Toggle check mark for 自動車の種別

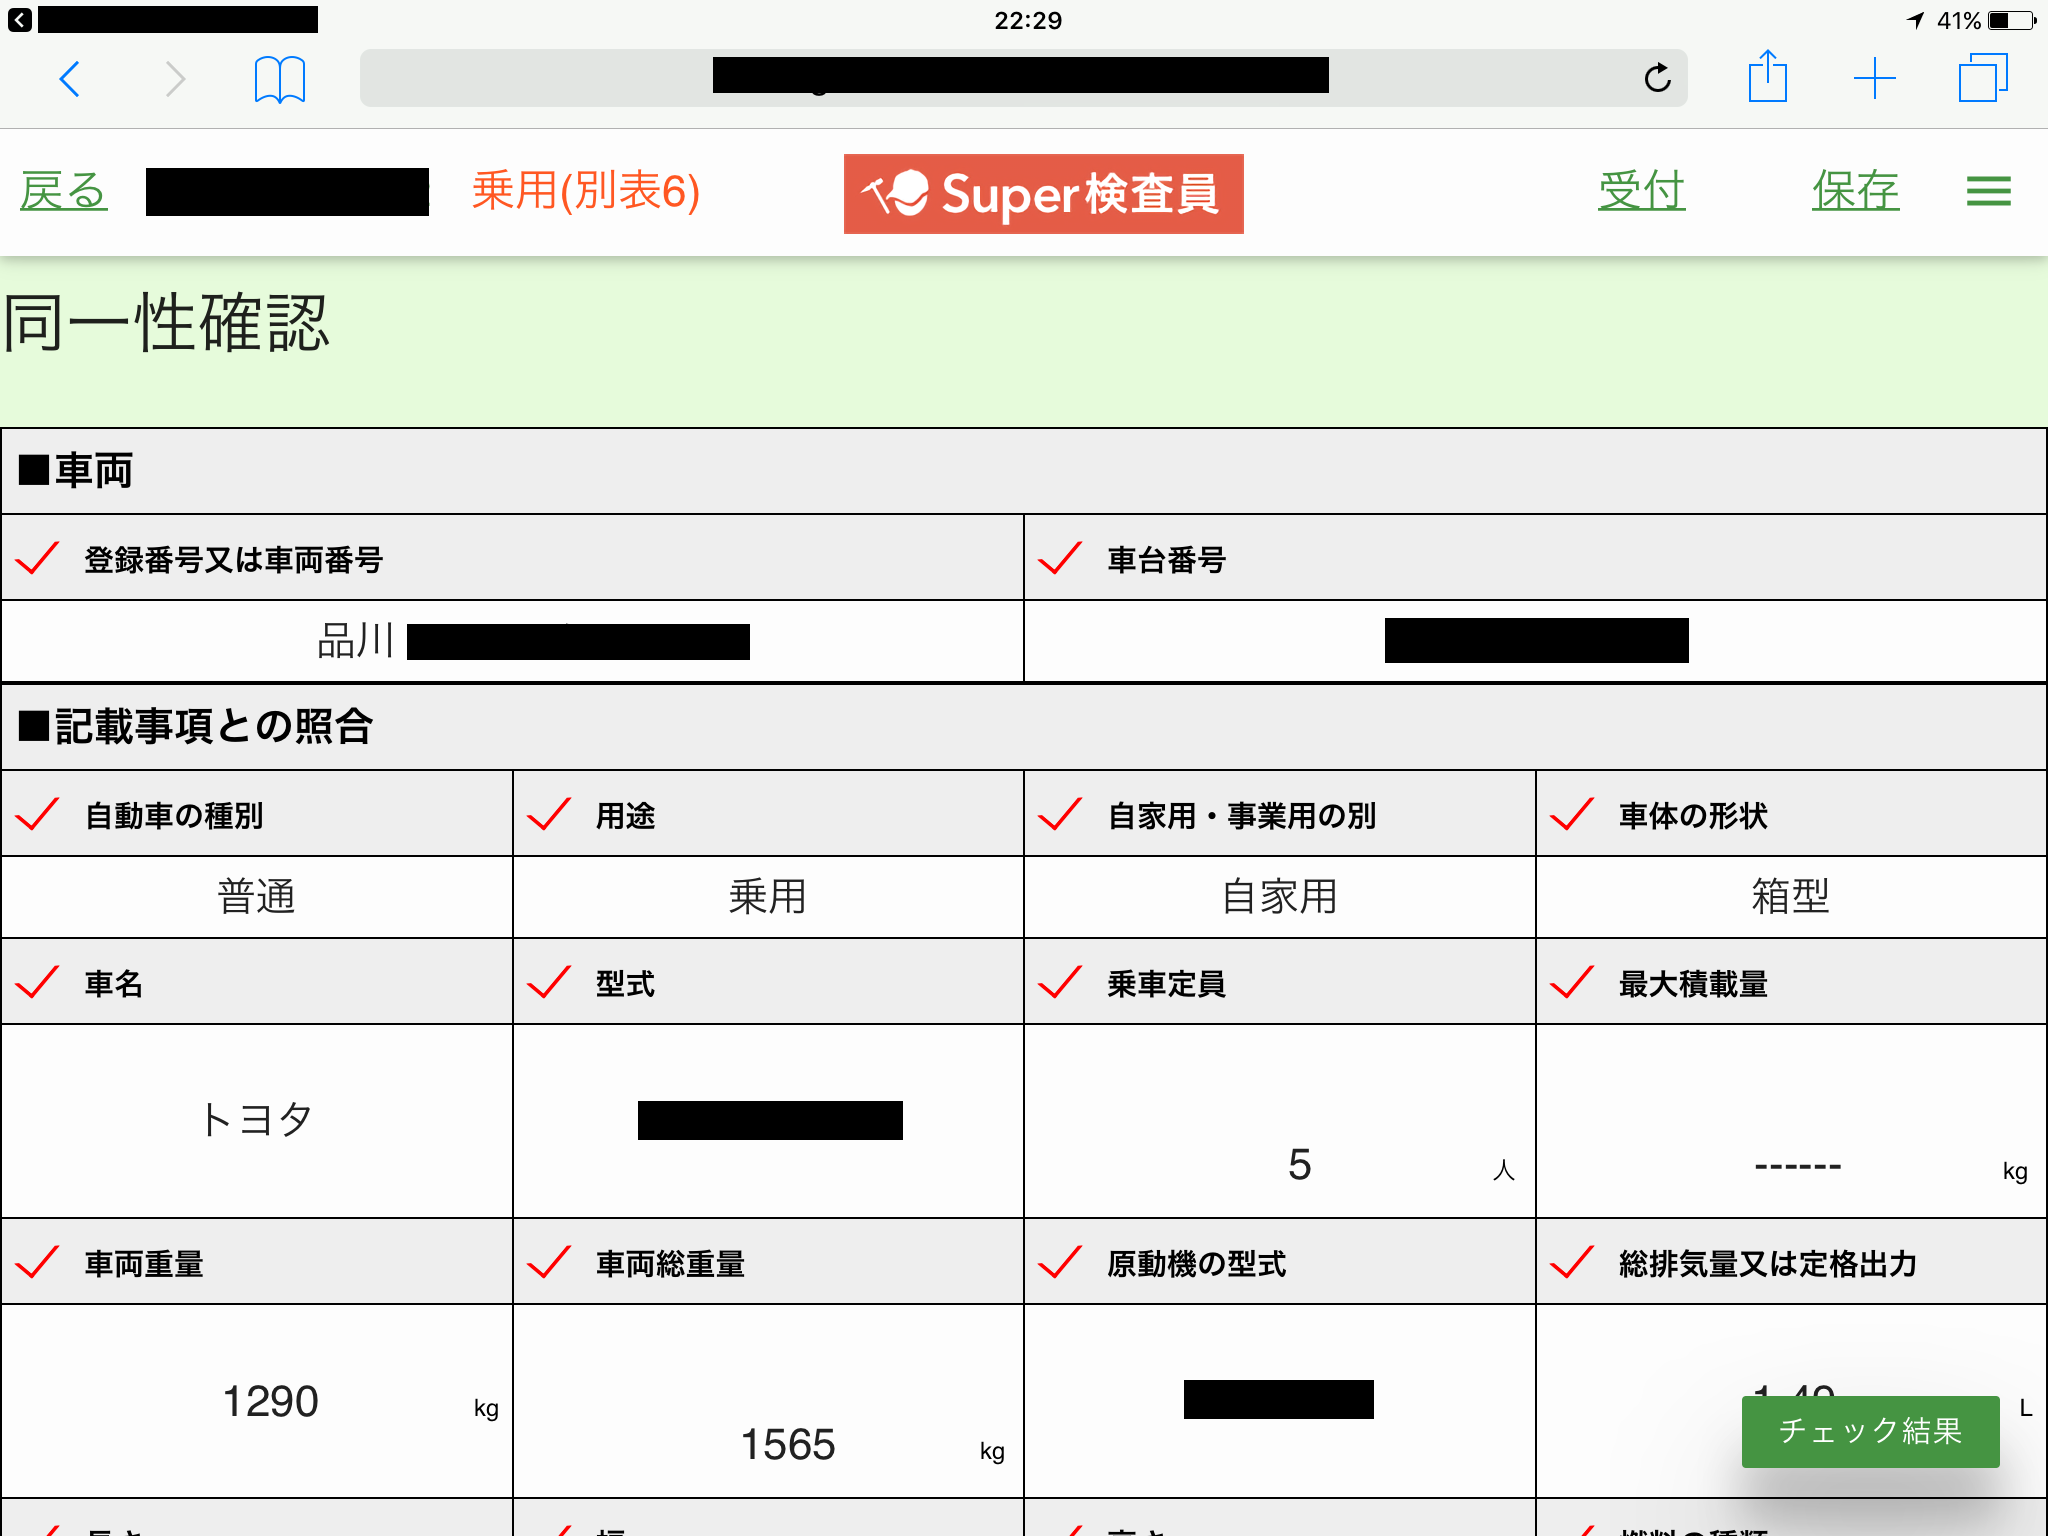point(38,815)
